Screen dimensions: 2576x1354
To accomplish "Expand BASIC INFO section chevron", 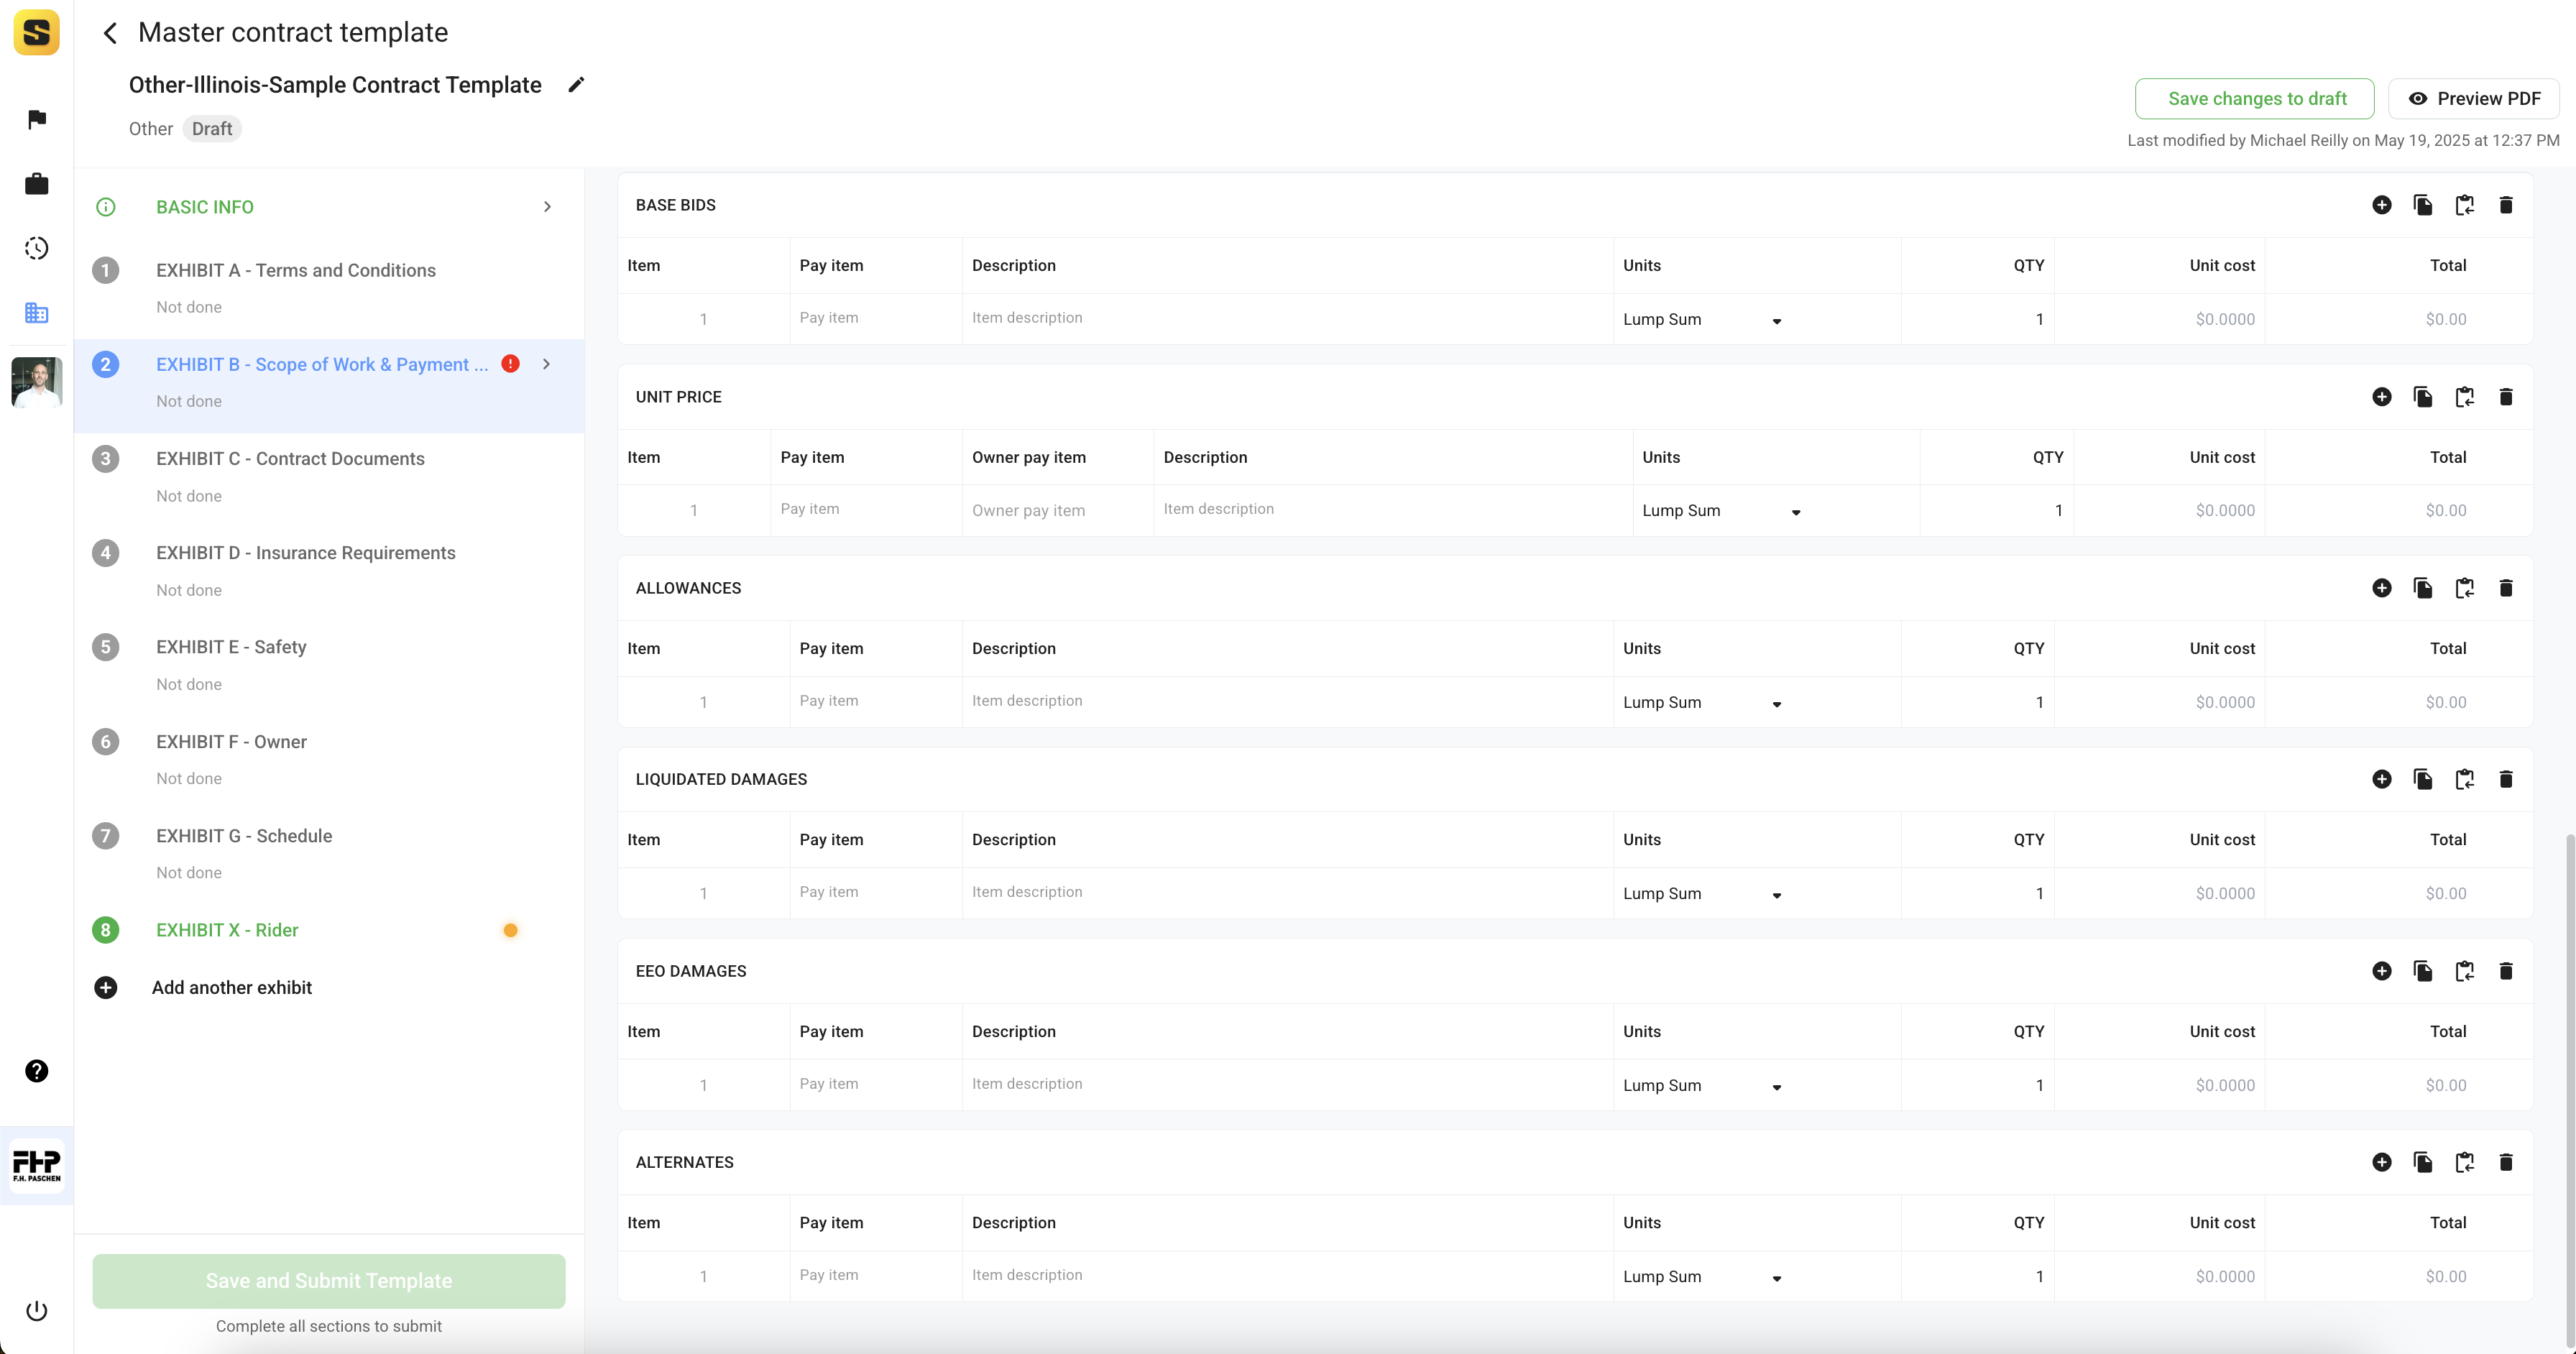I will point(547,207).
